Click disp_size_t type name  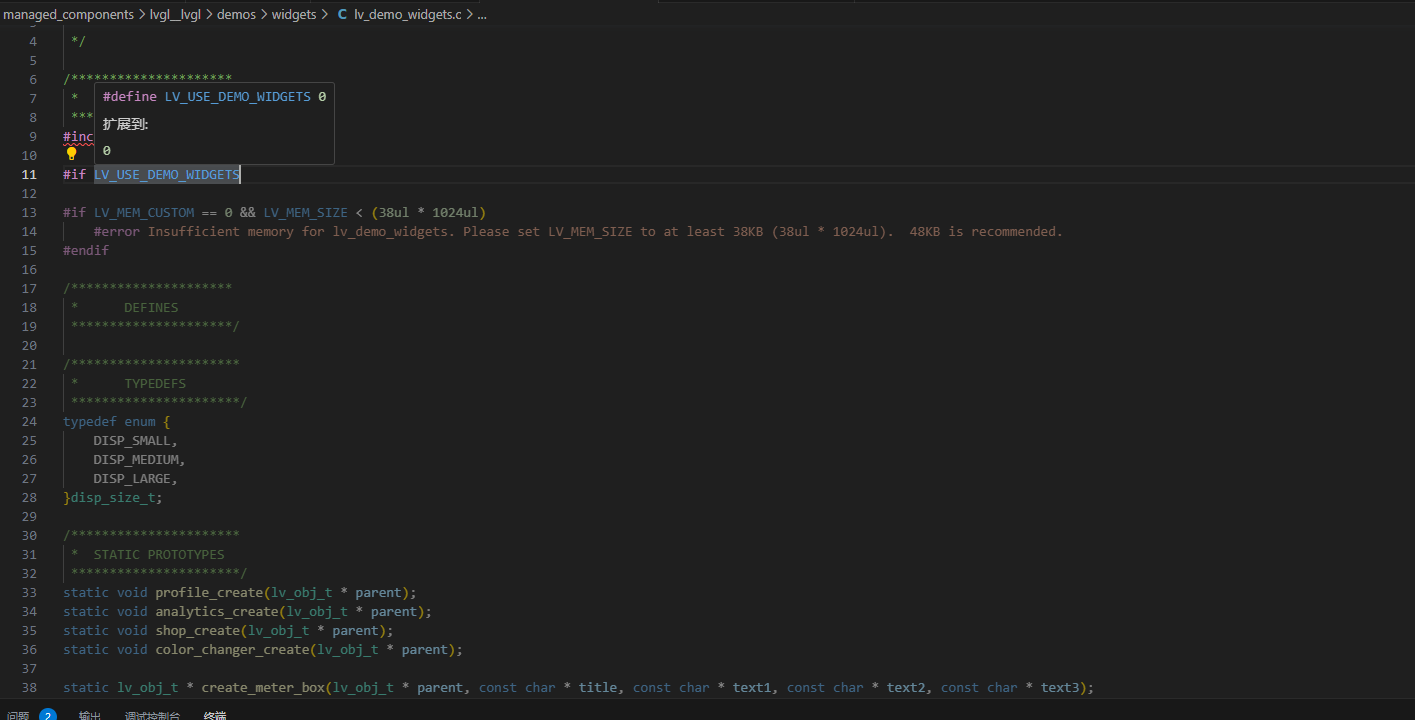tap(112, 497)
